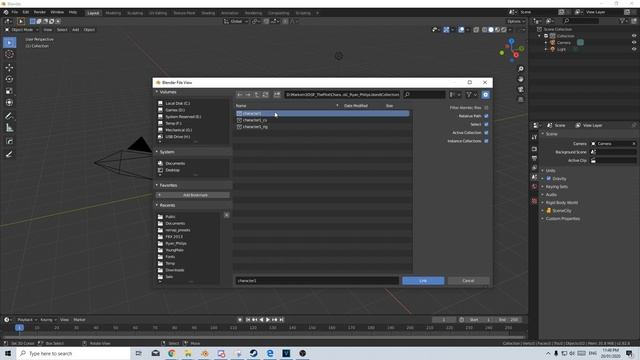Select the Transform tool in the left toolbar
640x360 pixels.
point(9,103)
